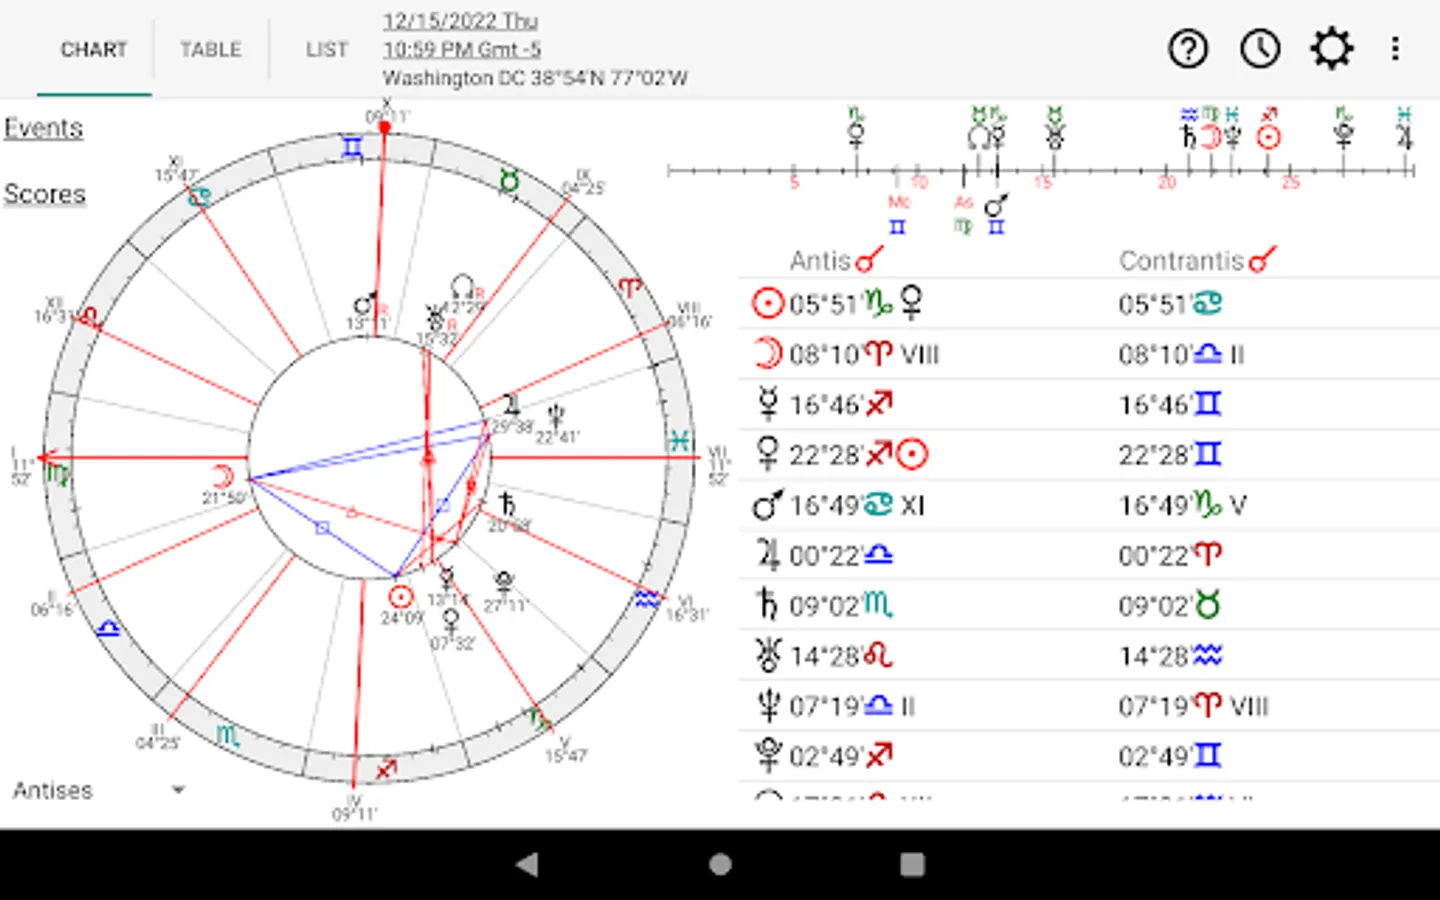Image resolution: width=1440 pixels, height=900 pixels.
Task: Click Pluto antis value 02°49' Sagittarius
Action: 840,756
